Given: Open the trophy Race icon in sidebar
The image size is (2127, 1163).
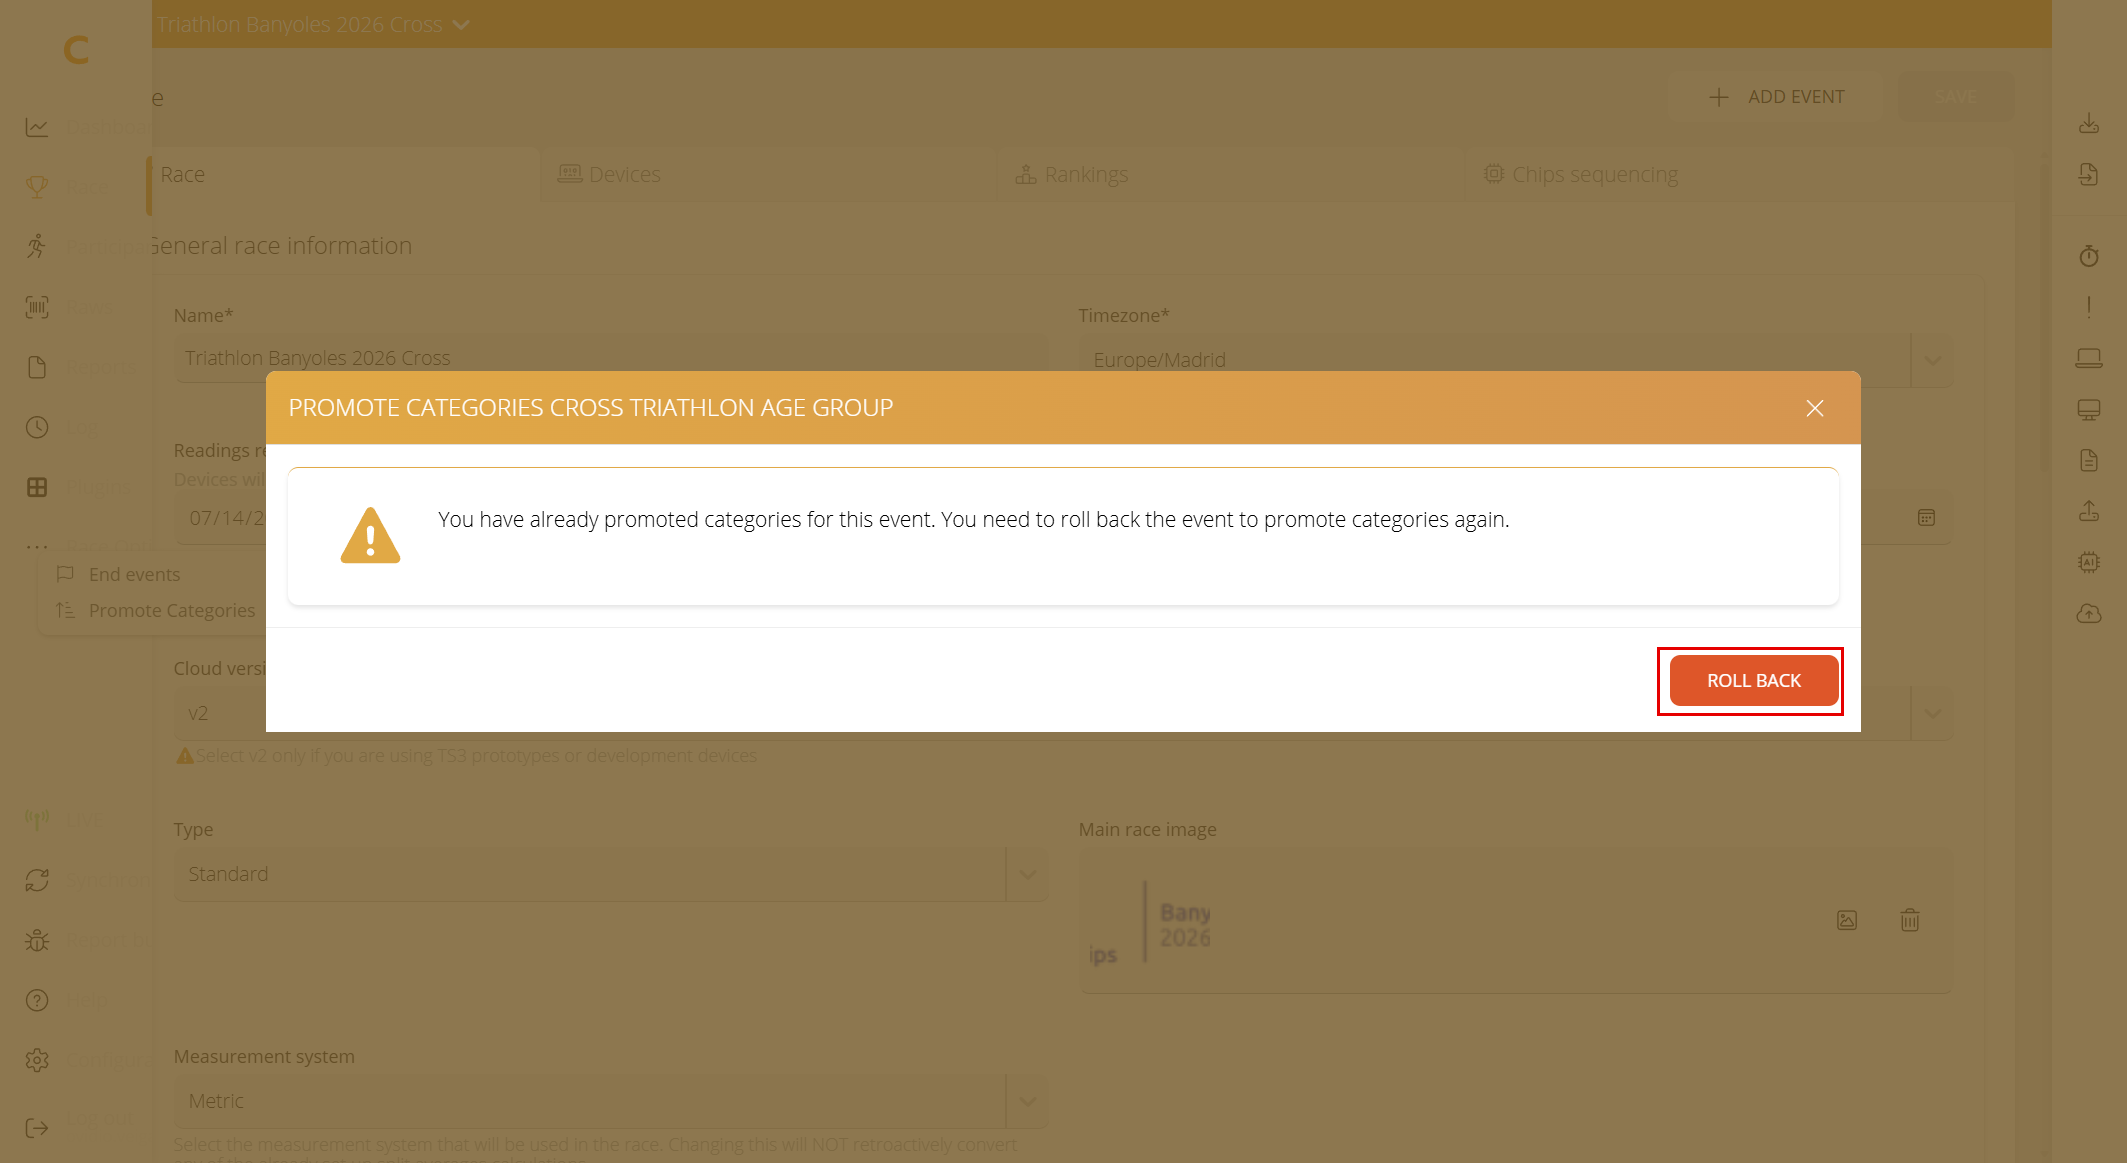Looking at the screenshot, I should click(37, 187).
